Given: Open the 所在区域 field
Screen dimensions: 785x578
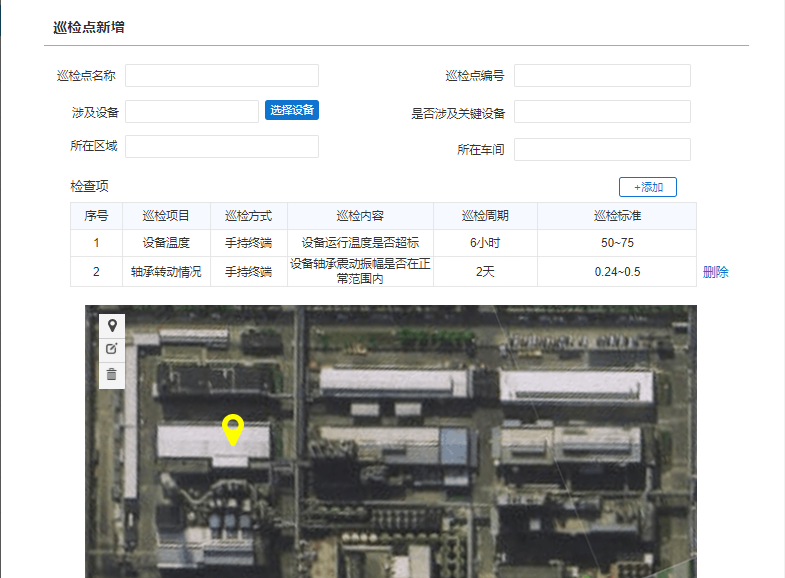Looking at the screenshot, I should click(221, 147).
